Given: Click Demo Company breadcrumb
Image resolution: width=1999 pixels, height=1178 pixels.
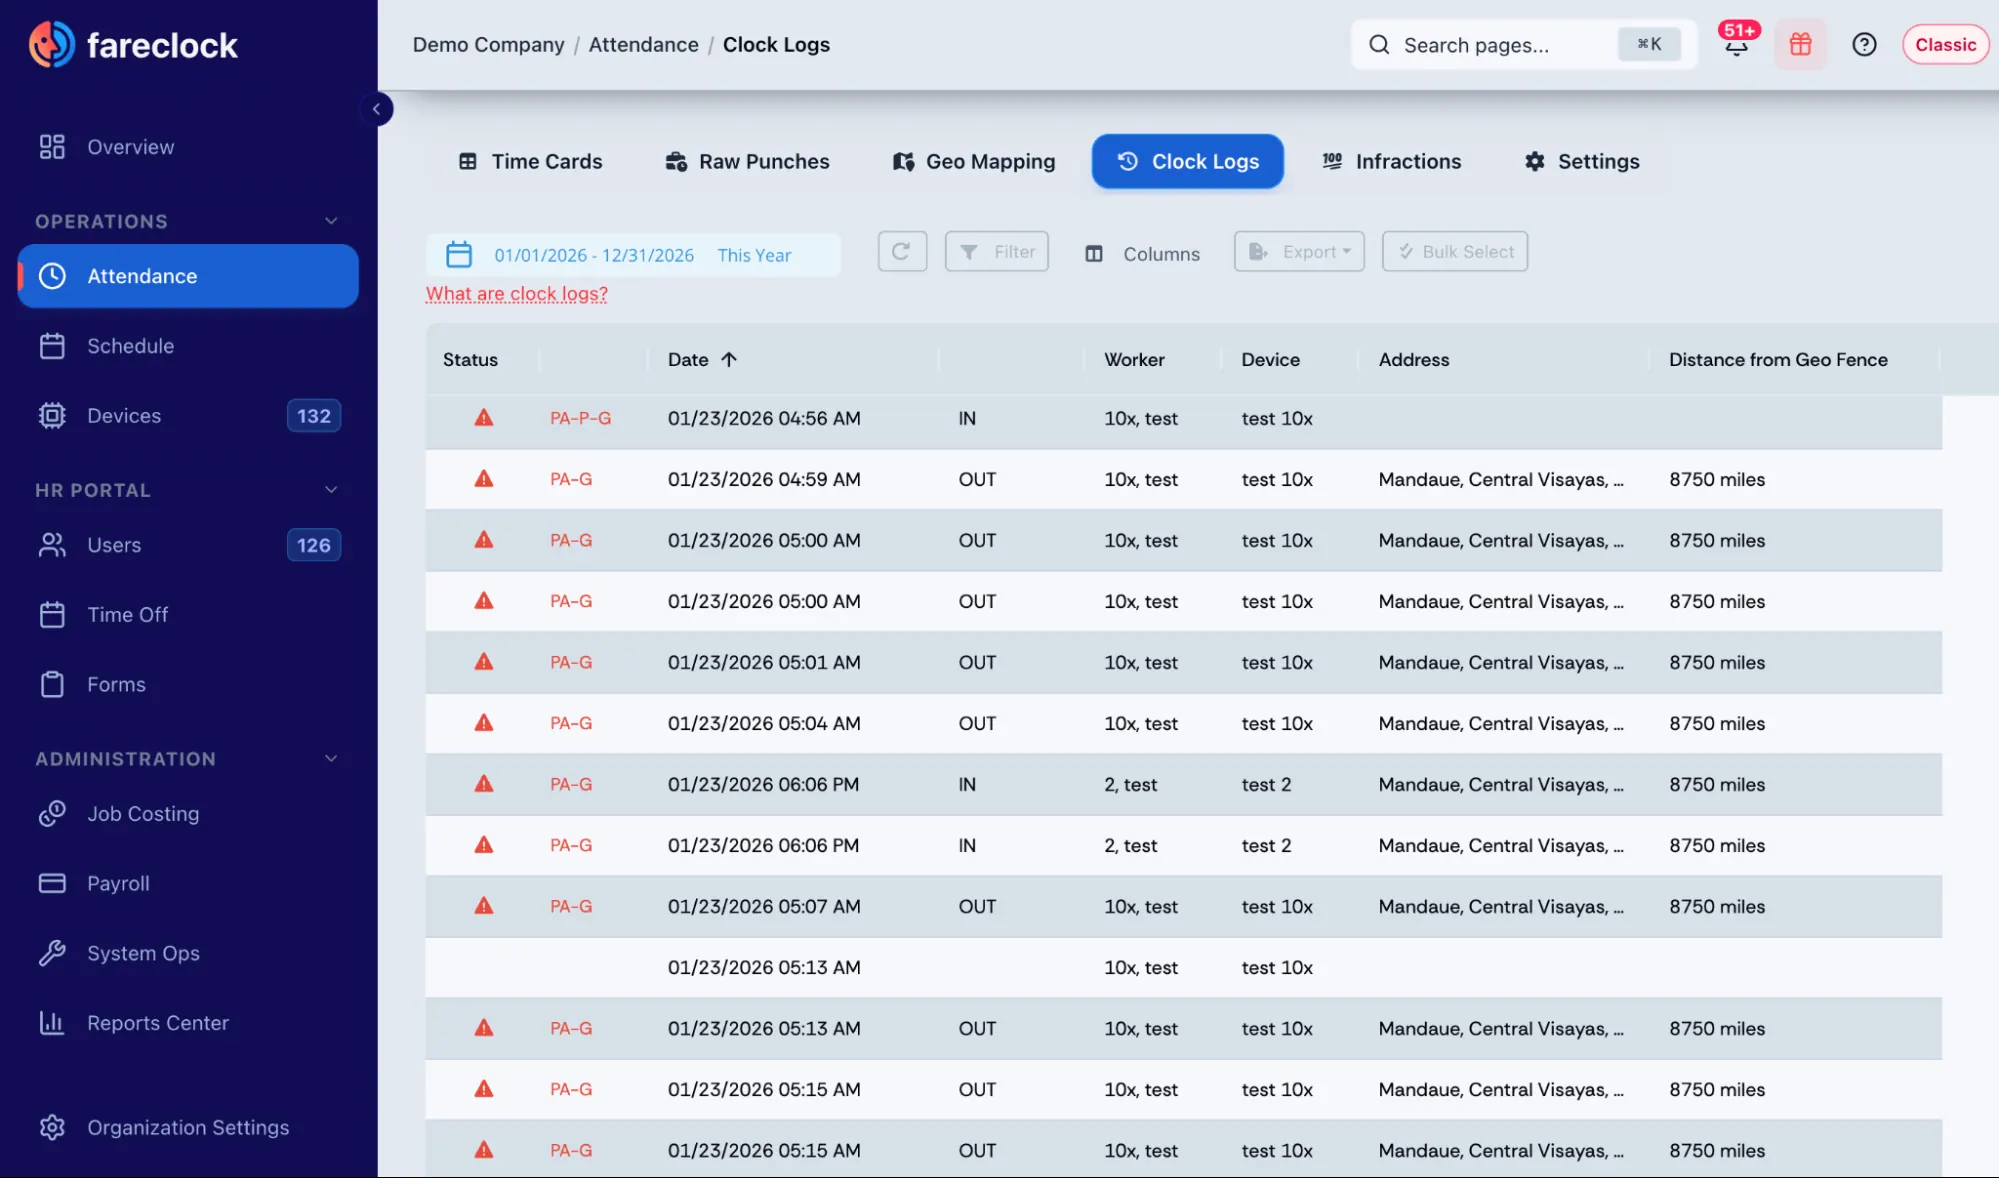Looking at the screenshot, I should [x=488, y=45].
